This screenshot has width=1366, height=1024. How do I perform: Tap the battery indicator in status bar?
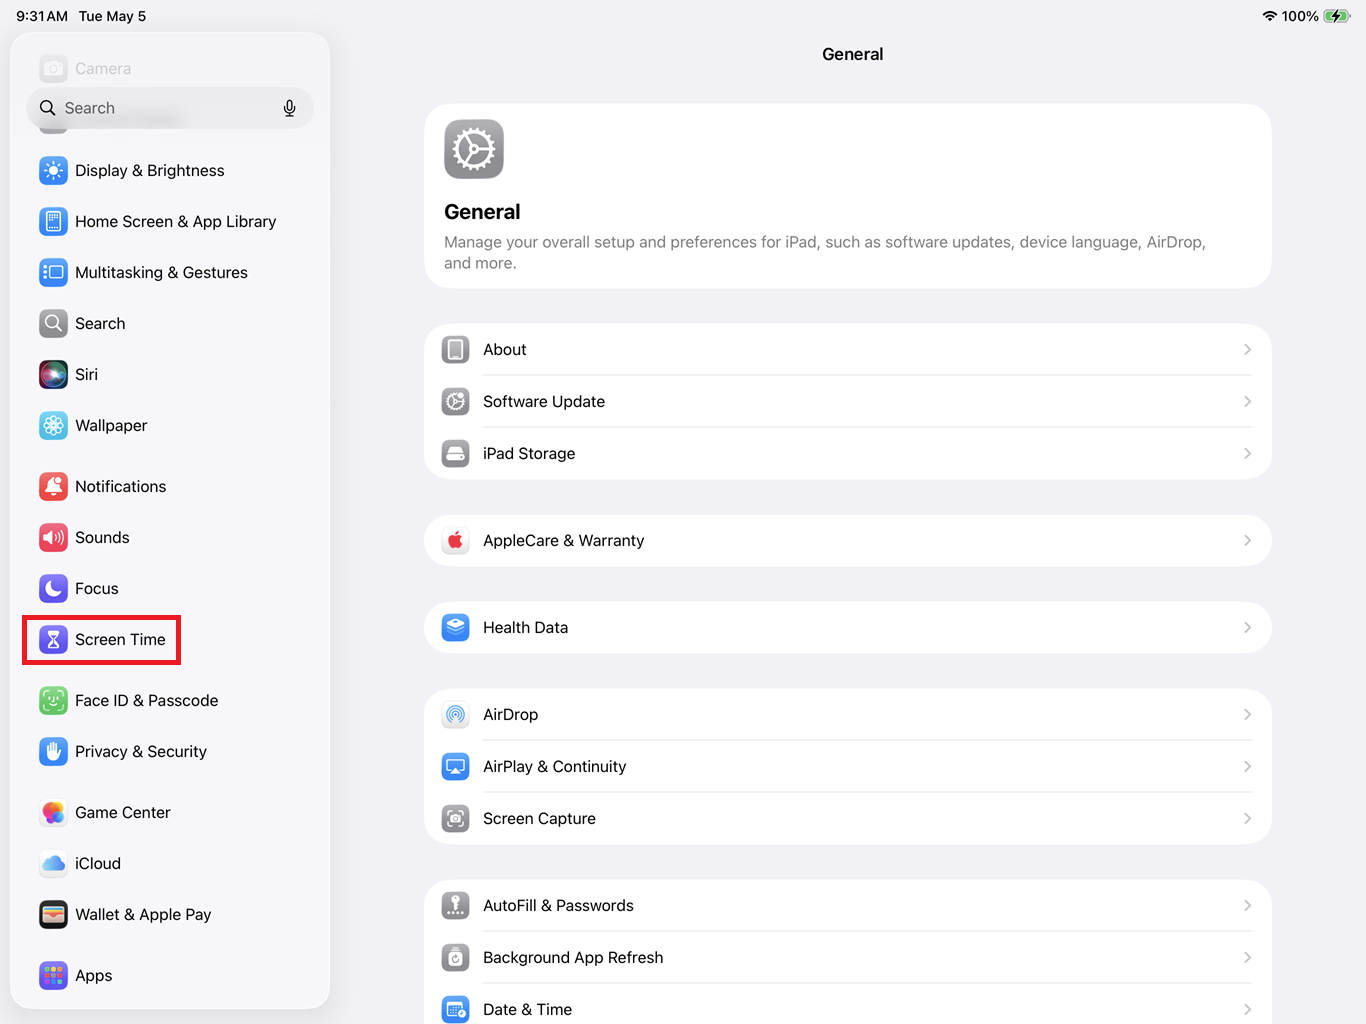pyautogui.click(x=1337, y=16)
